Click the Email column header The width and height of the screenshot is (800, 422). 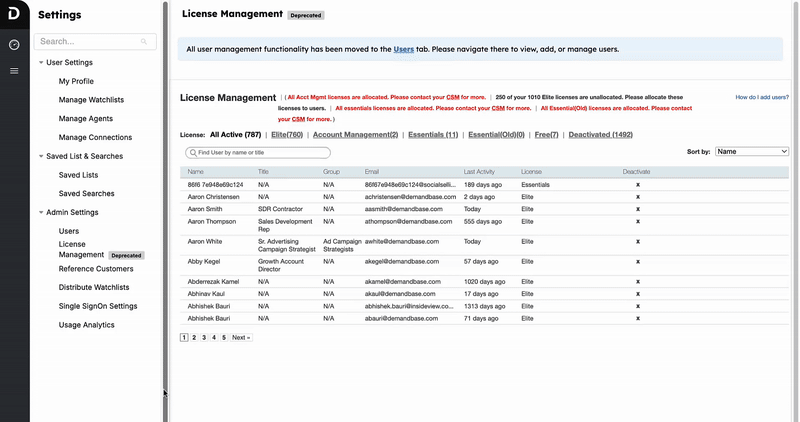click(371, 172)
